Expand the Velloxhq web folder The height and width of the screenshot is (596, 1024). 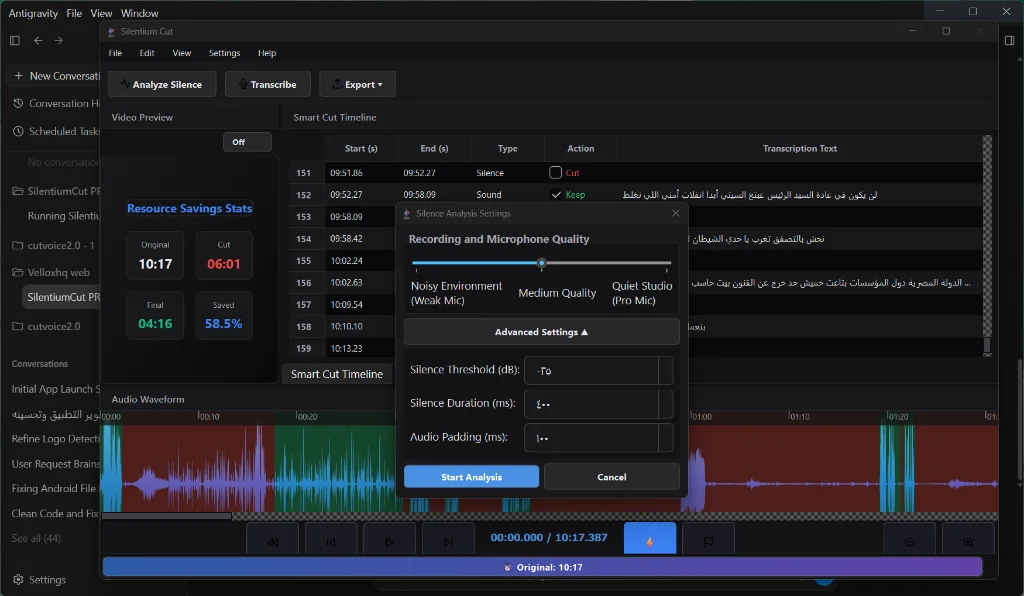point(52,272)
